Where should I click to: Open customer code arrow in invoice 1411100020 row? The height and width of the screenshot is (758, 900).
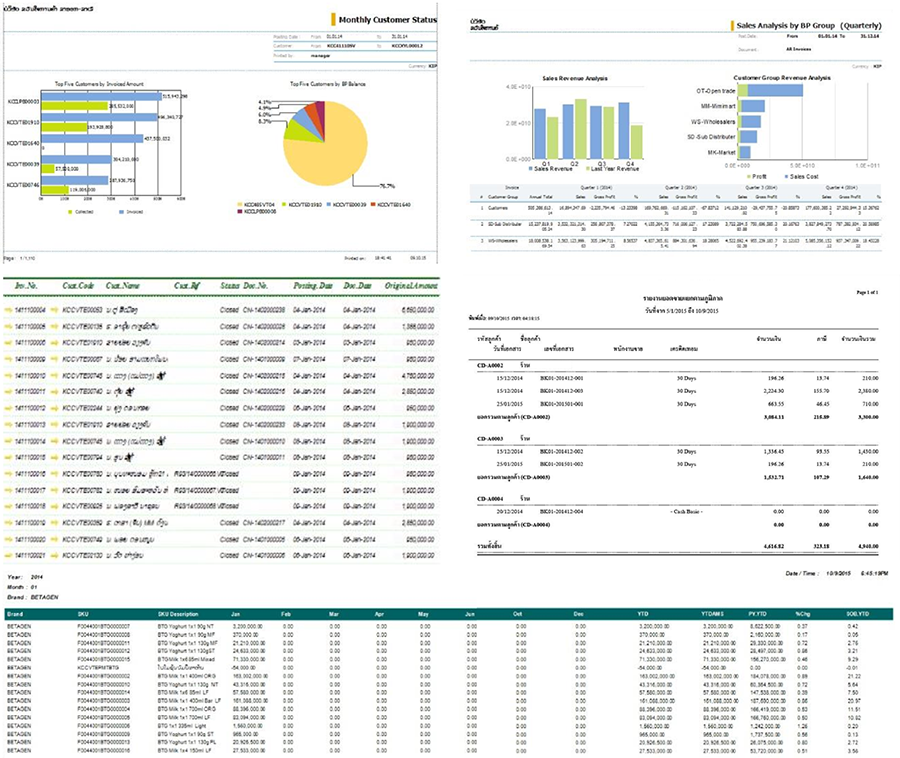tap(55, 539)
